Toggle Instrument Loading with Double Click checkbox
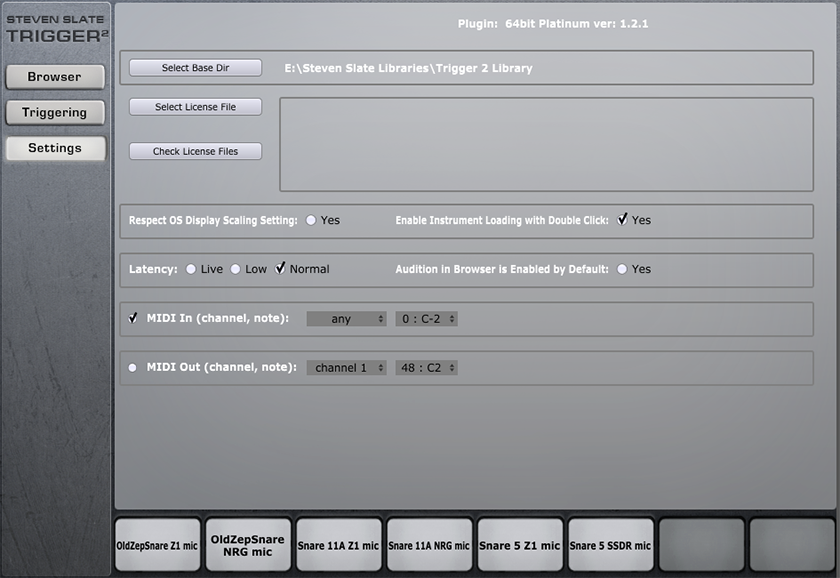 pos(622,220)
